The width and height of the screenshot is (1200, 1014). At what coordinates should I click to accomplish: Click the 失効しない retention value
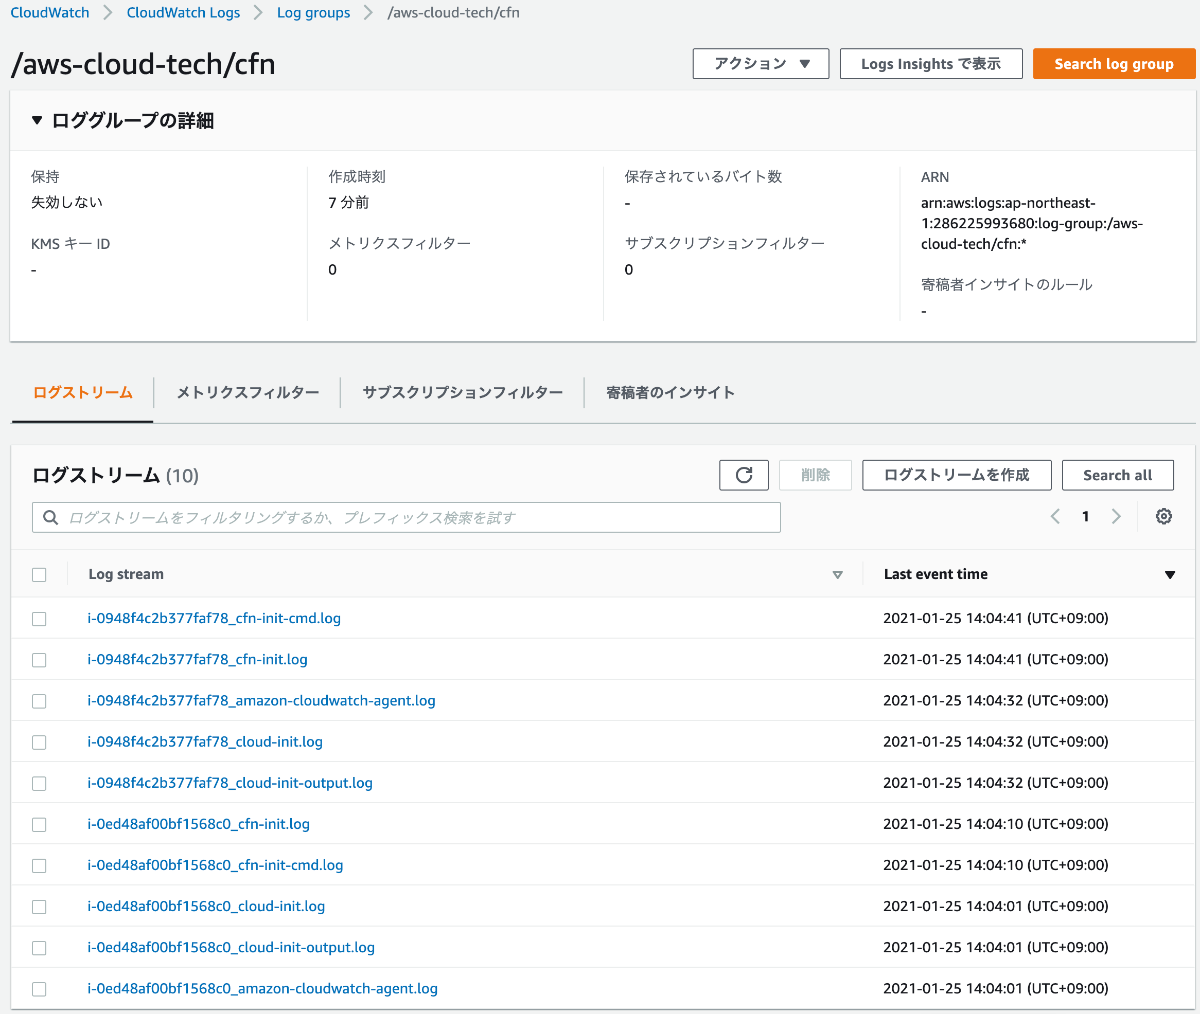click(x=67, y=202)
